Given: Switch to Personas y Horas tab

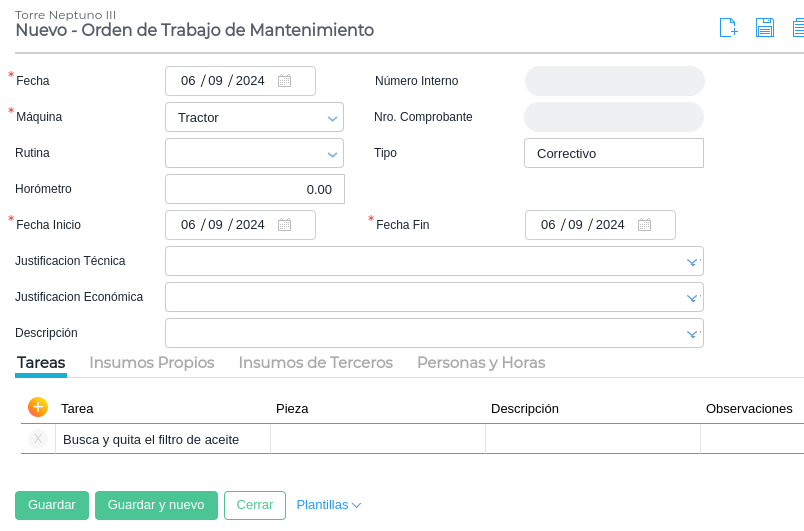Looking at the screenshot, I should 481,363.
